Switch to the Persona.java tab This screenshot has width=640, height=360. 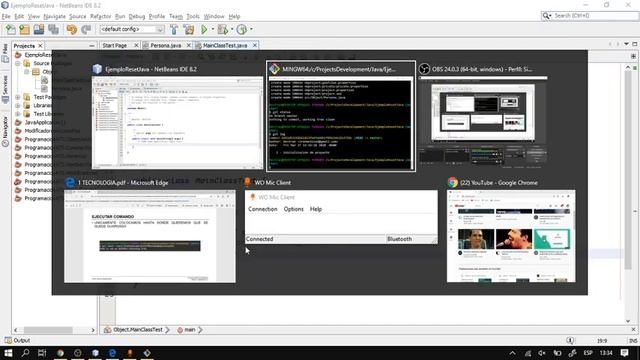pyautogui.click(x=166, y=45)
